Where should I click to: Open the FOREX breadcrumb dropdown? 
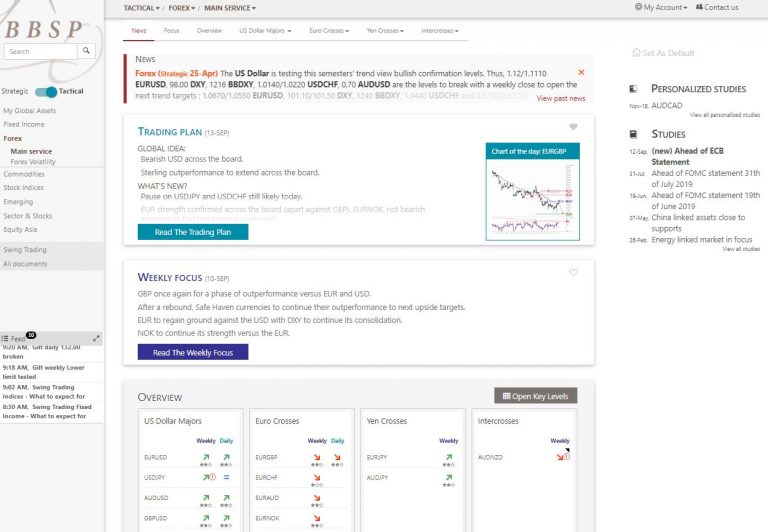[182, 8]
